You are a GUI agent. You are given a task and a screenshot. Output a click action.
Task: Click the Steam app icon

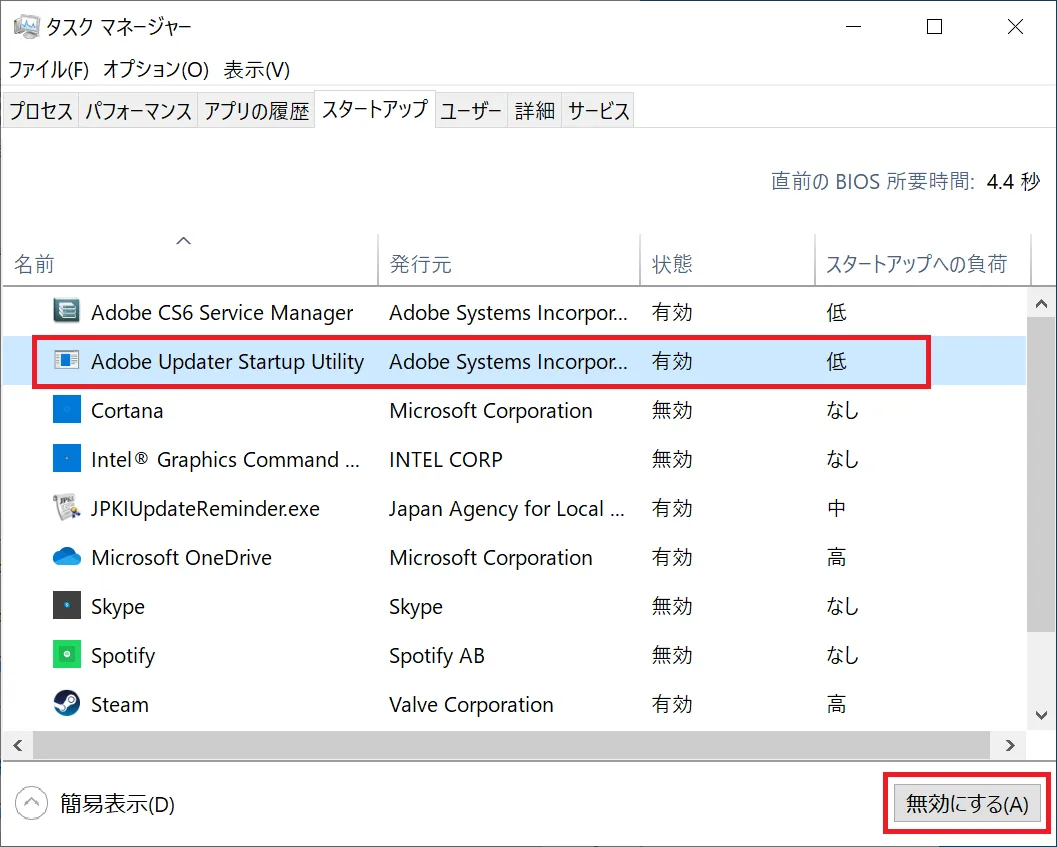pyautogui.click(x=67, y=703)
